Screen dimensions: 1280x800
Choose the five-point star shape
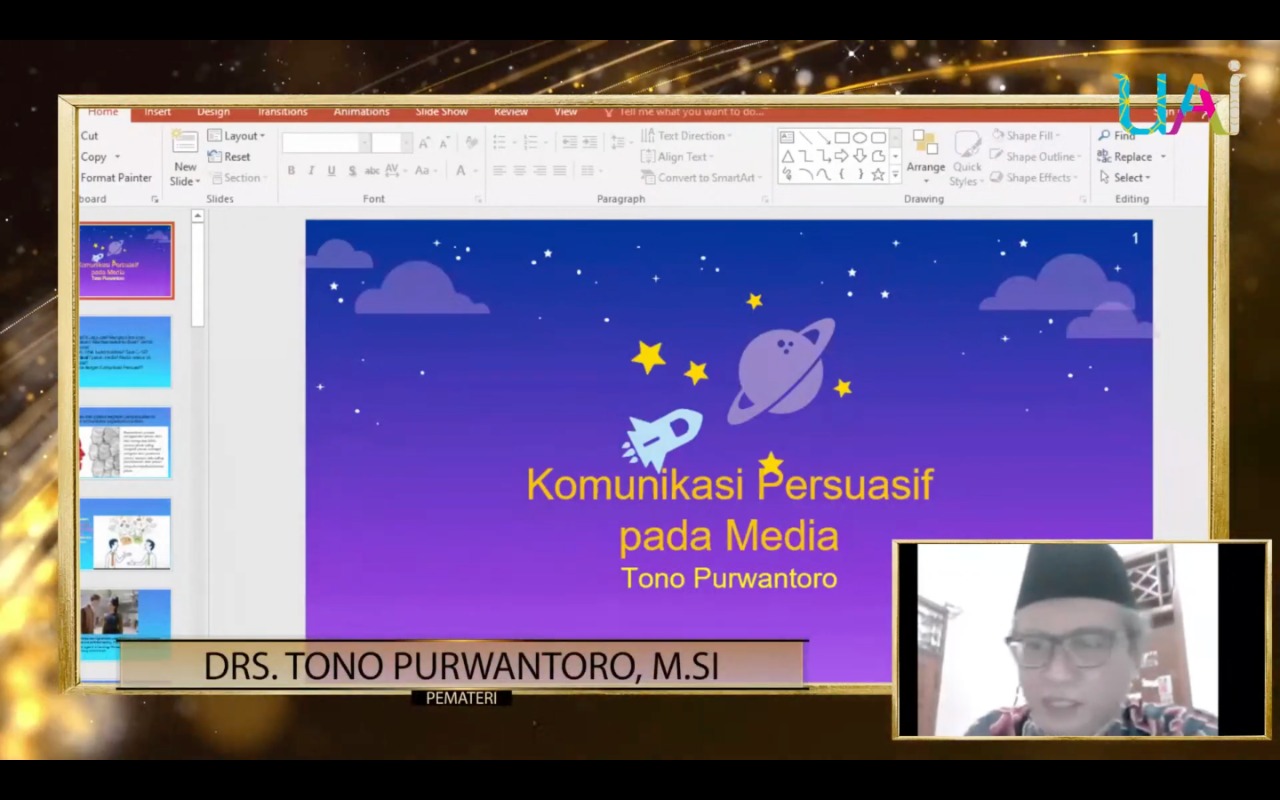[x=878, y=174]
